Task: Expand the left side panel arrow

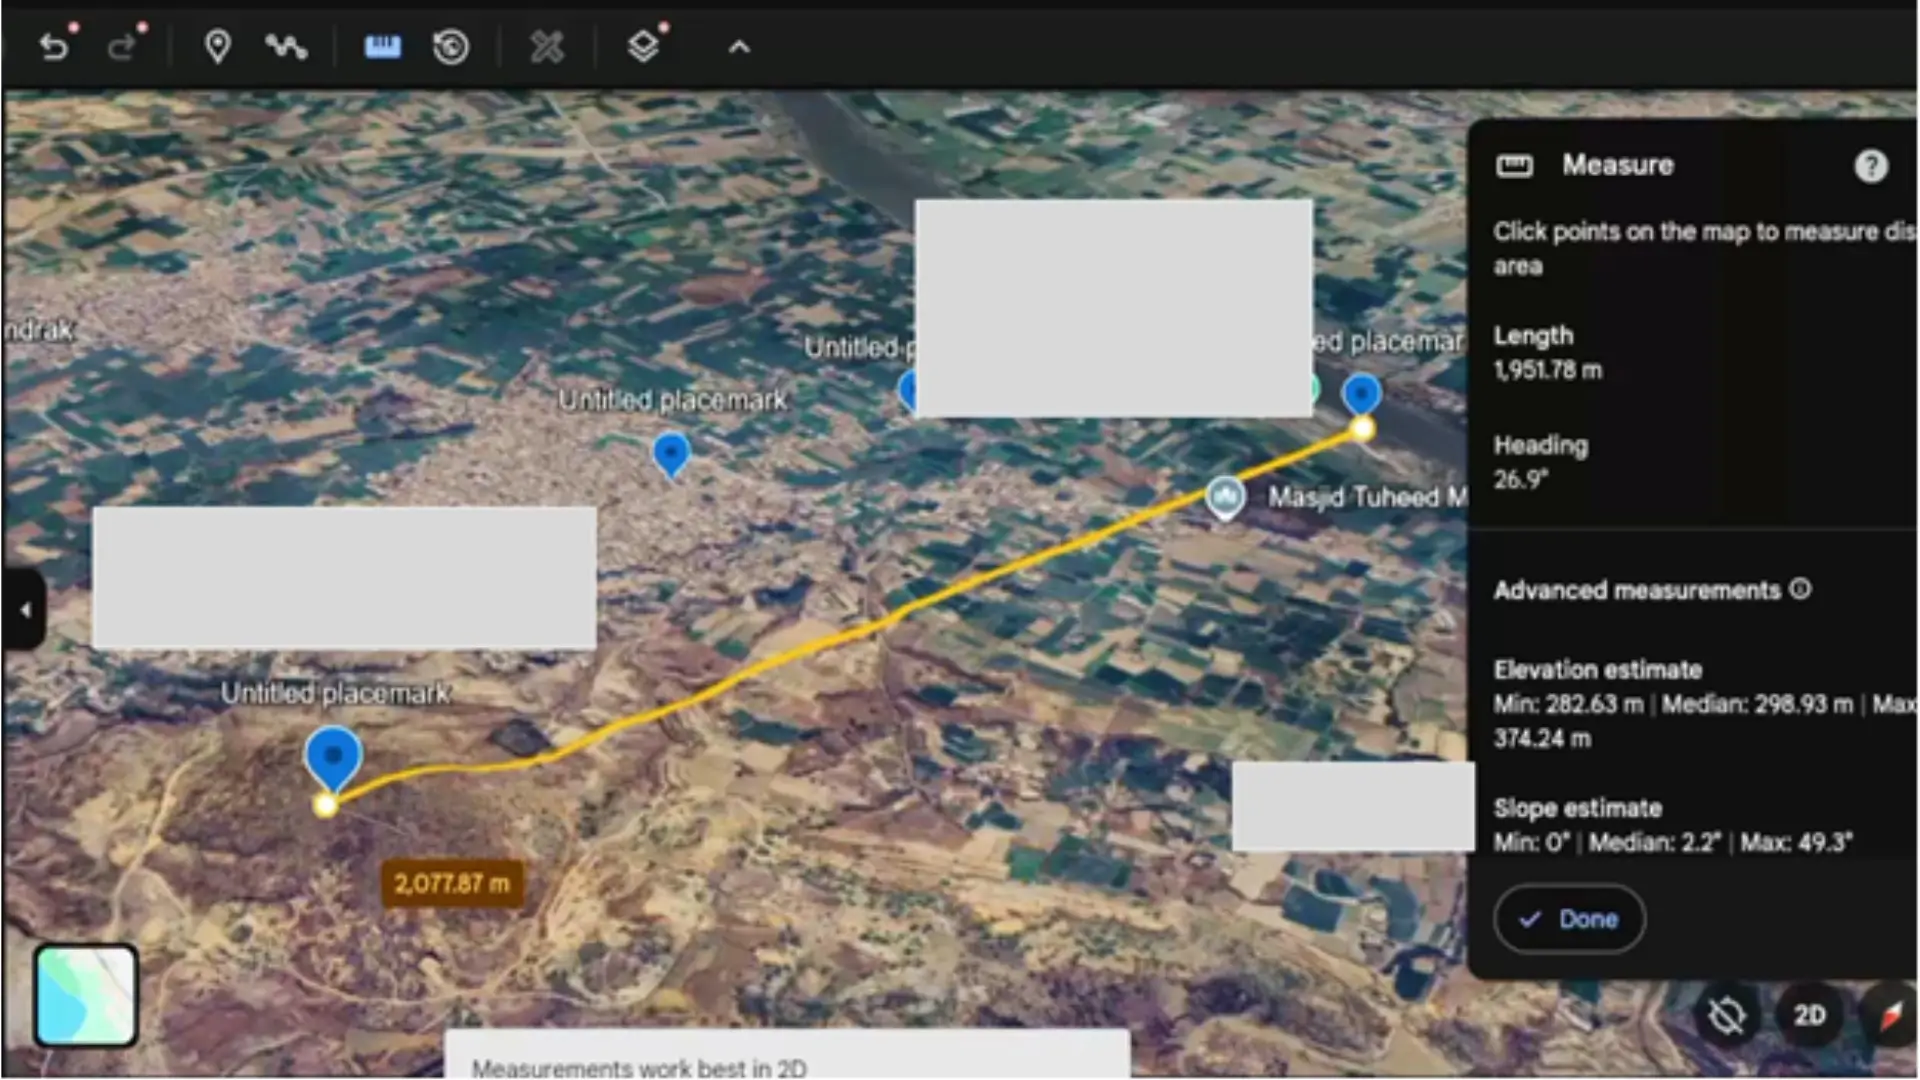Action: pyautogui.click(x=25, y=609)
